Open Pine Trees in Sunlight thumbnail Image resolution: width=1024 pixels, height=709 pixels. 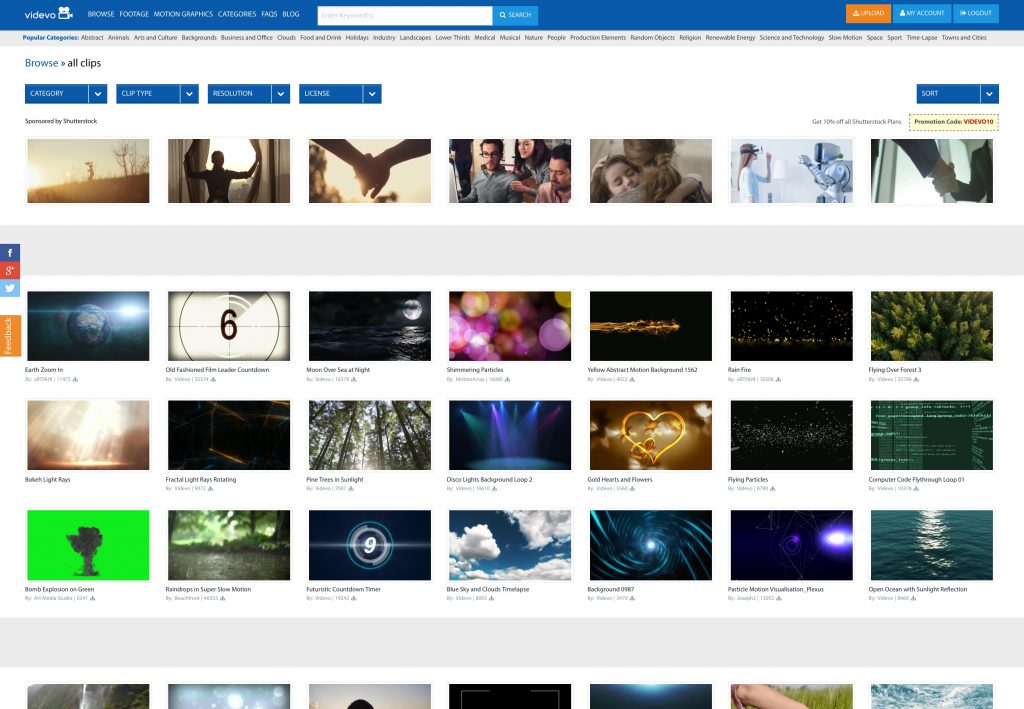pyautogui.click(x=370, y=435)
